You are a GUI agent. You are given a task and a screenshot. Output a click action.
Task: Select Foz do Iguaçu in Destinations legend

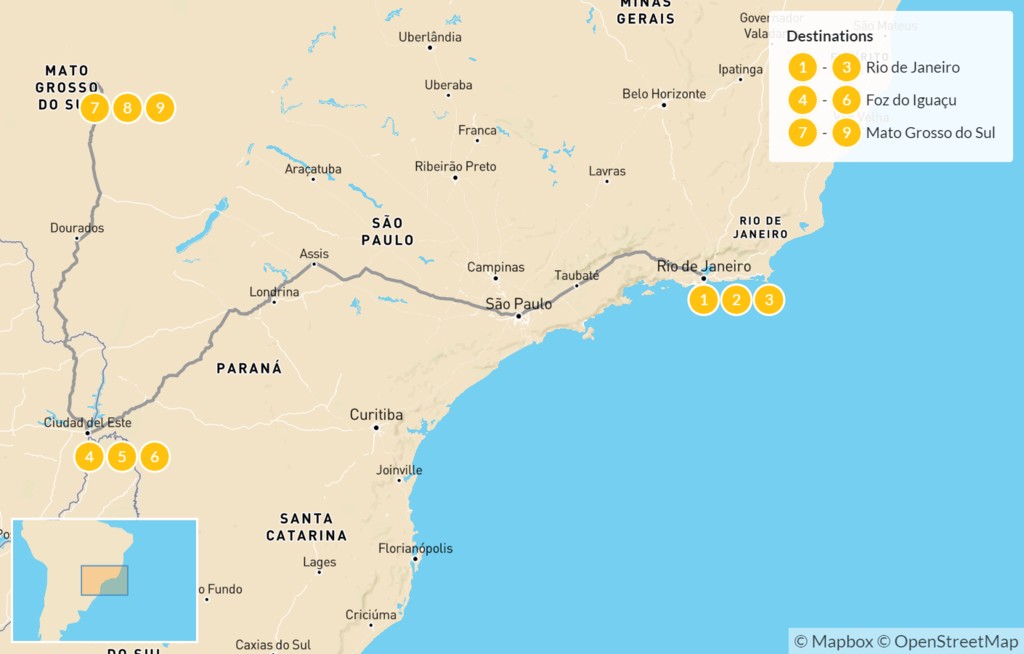[911, 100]
